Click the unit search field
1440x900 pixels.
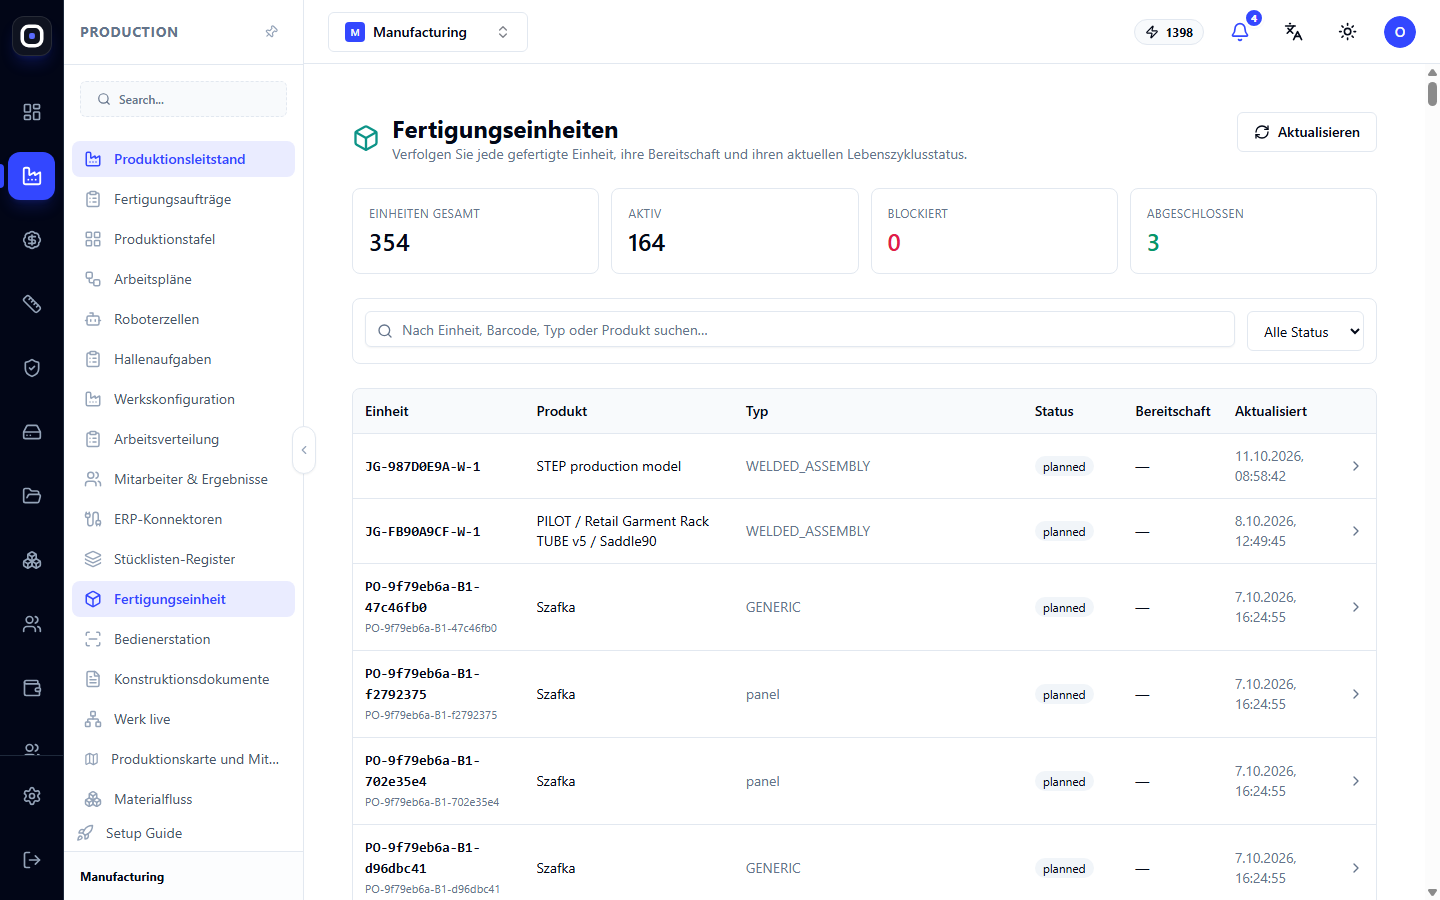[800, 330]
